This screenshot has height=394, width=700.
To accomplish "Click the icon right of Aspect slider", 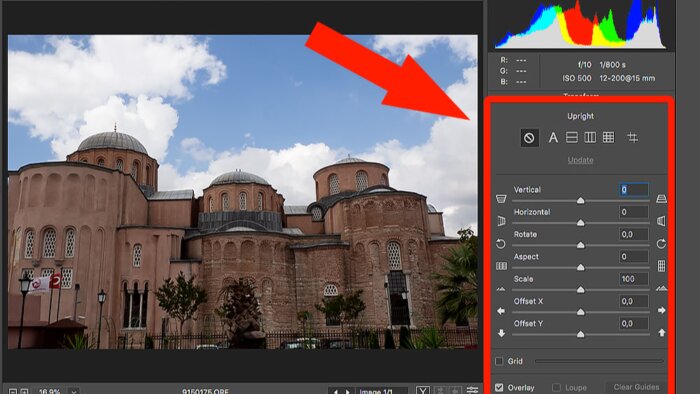I will click(x=661, y=266).
